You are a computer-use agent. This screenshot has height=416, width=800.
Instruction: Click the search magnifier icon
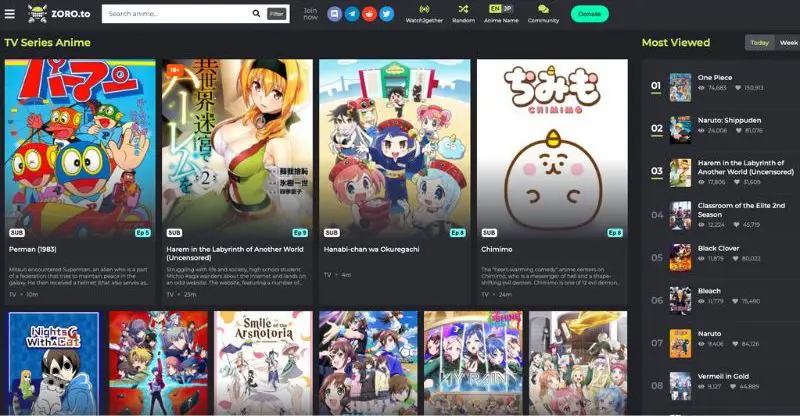click(256, 13)
